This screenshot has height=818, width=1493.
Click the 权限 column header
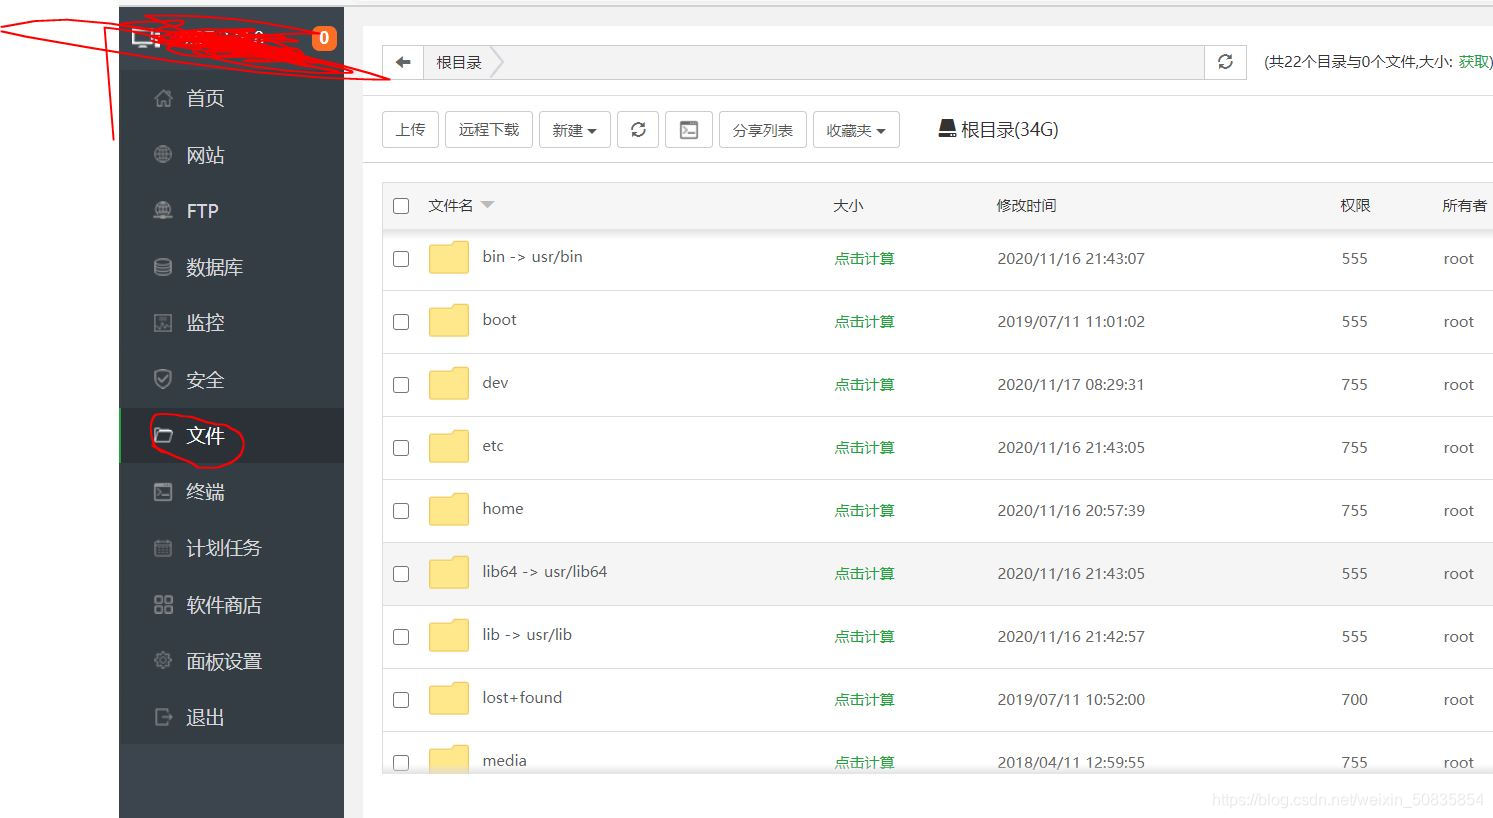(1355, 205)
